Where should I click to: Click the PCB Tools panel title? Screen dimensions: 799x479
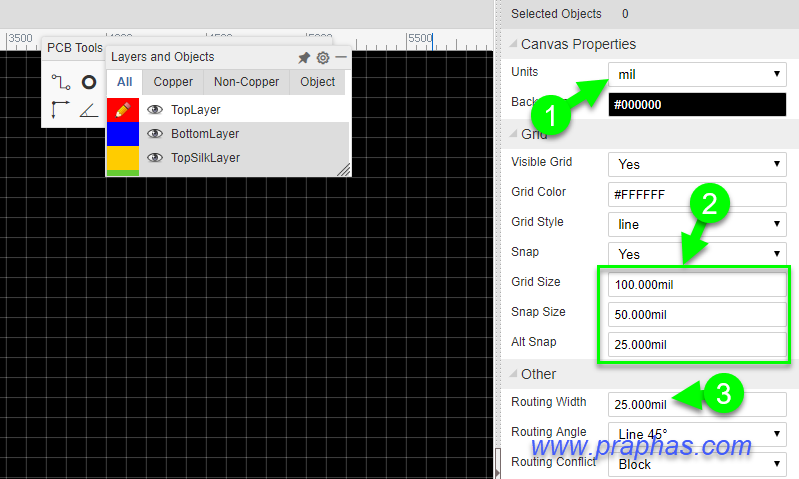tap(75, 48)
